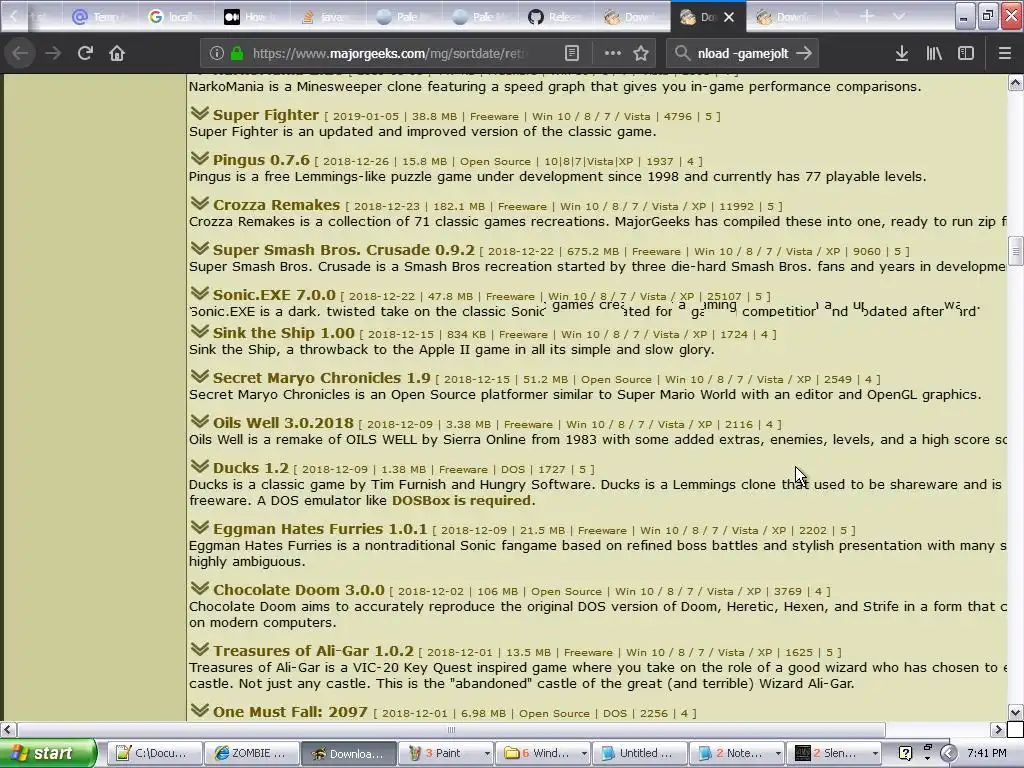Bookmark this page with the star
The width and height of the screenshot is (1024, 768).
coord(641,54)
